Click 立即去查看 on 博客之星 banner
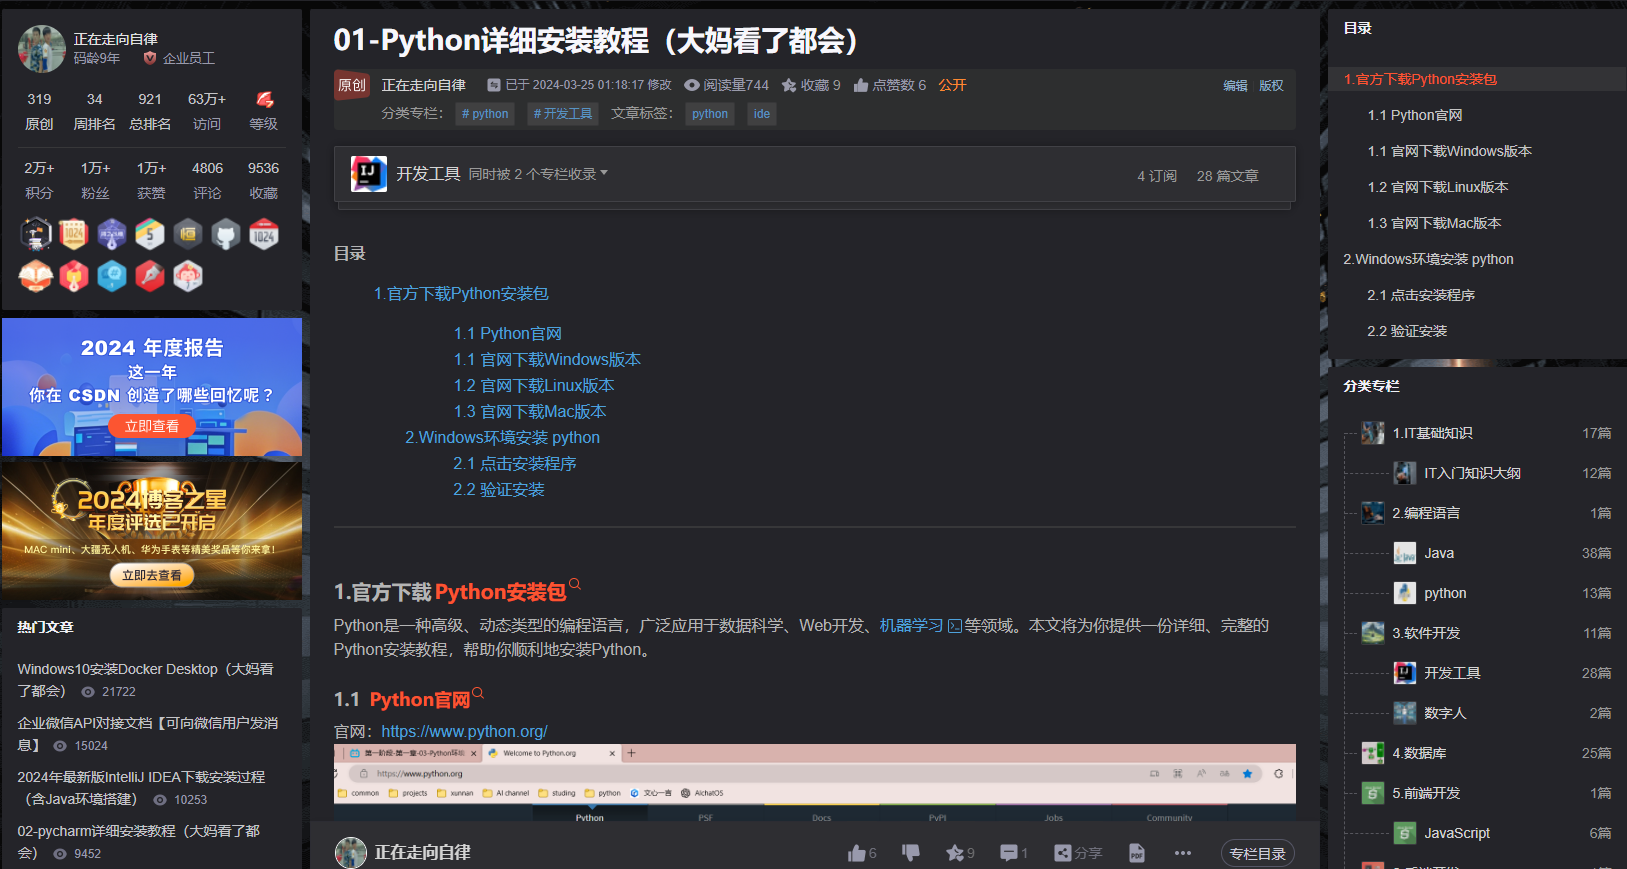 (x=152, y=575)
